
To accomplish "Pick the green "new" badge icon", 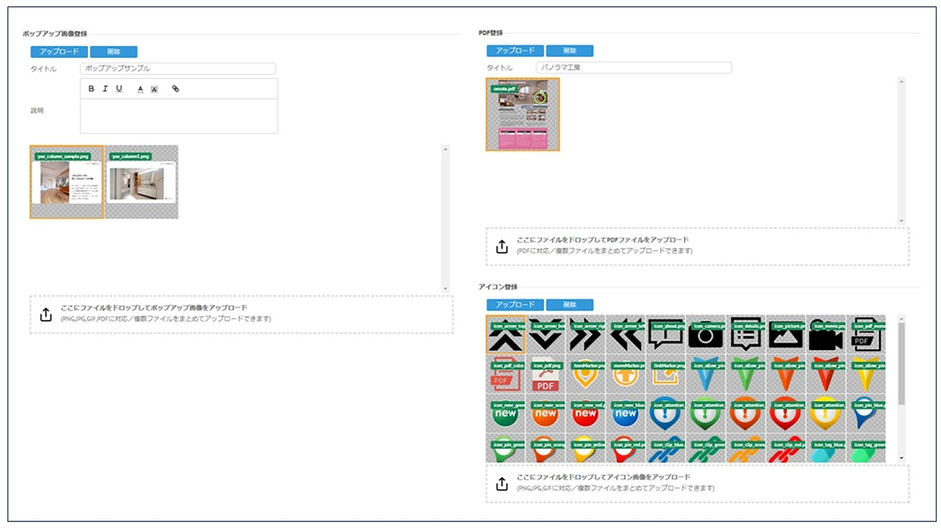I will [x=505, y=410].
